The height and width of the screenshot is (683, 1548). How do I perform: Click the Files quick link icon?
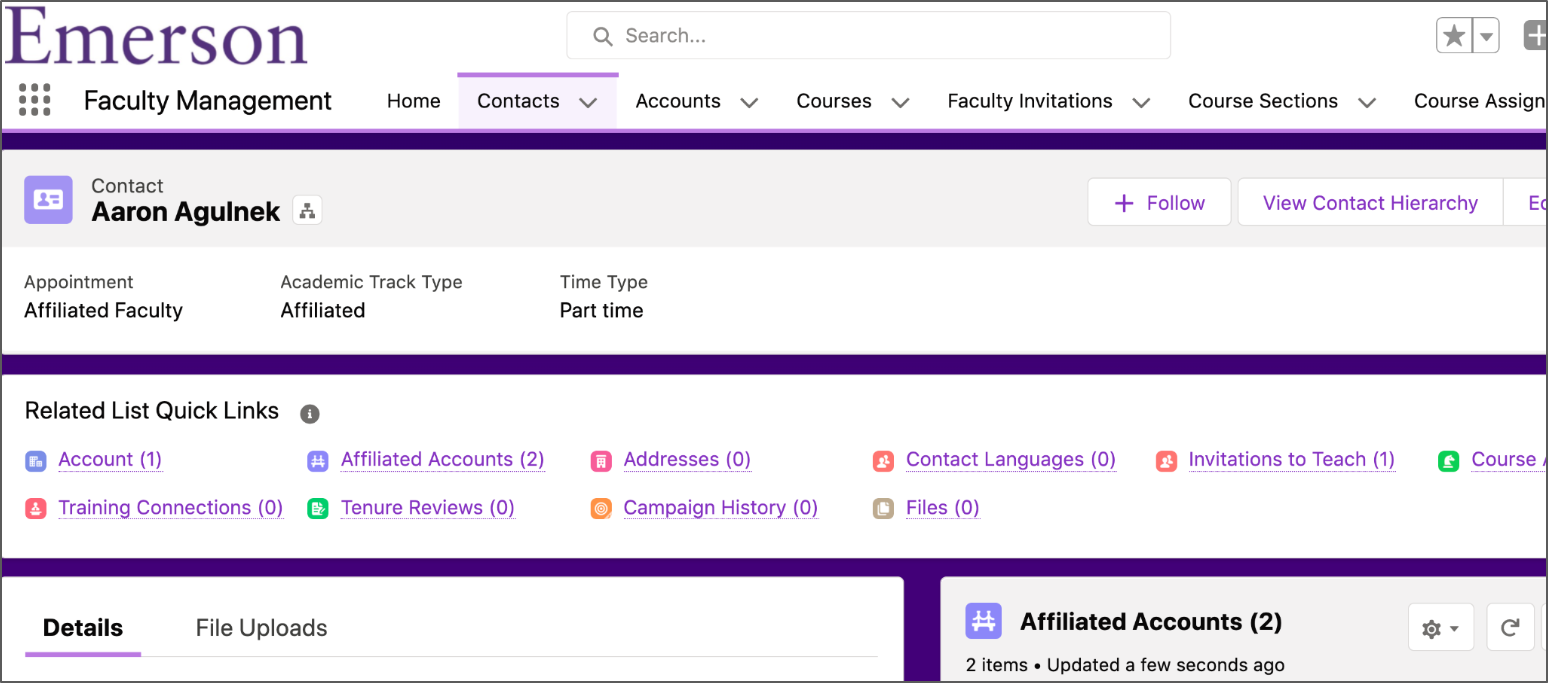[x=883, y=509]
